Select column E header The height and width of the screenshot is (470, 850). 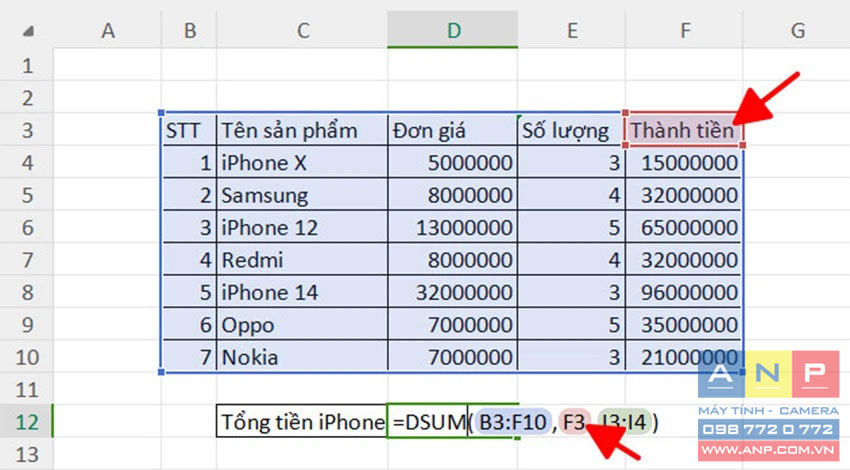(571, 30)
